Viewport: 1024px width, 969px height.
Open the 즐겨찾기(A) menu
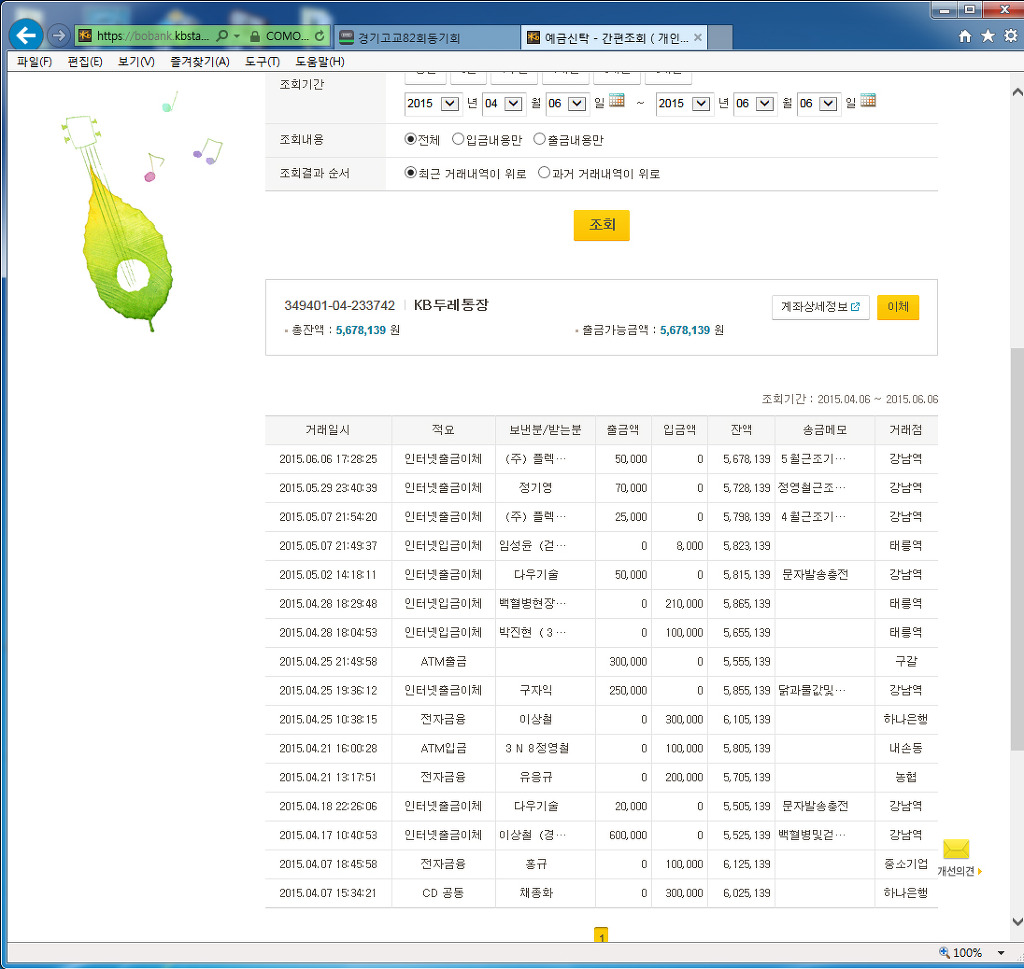pos(199,62)
